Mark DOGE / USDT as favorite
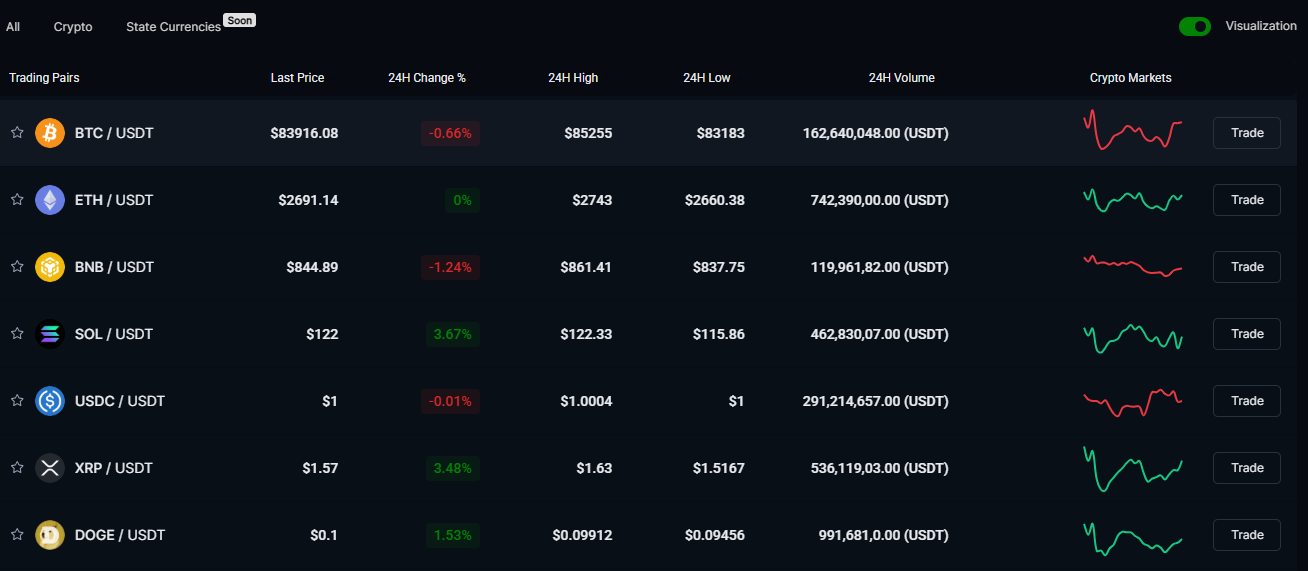 click(x=17, y=535)
